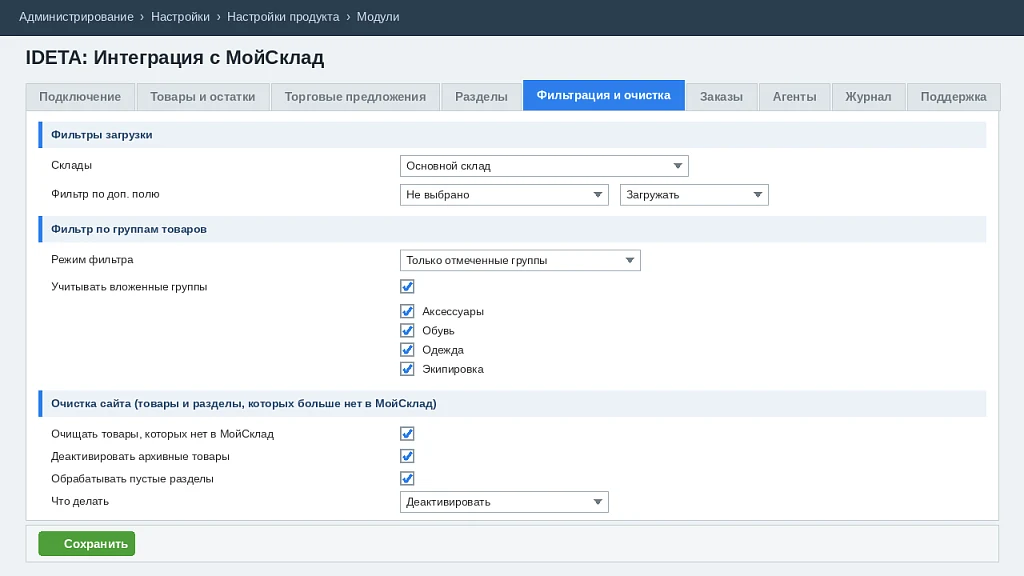This screenshot has width=1024, height=576.
Task: Open the Что делать dropdown
Action: pos(504,502)
